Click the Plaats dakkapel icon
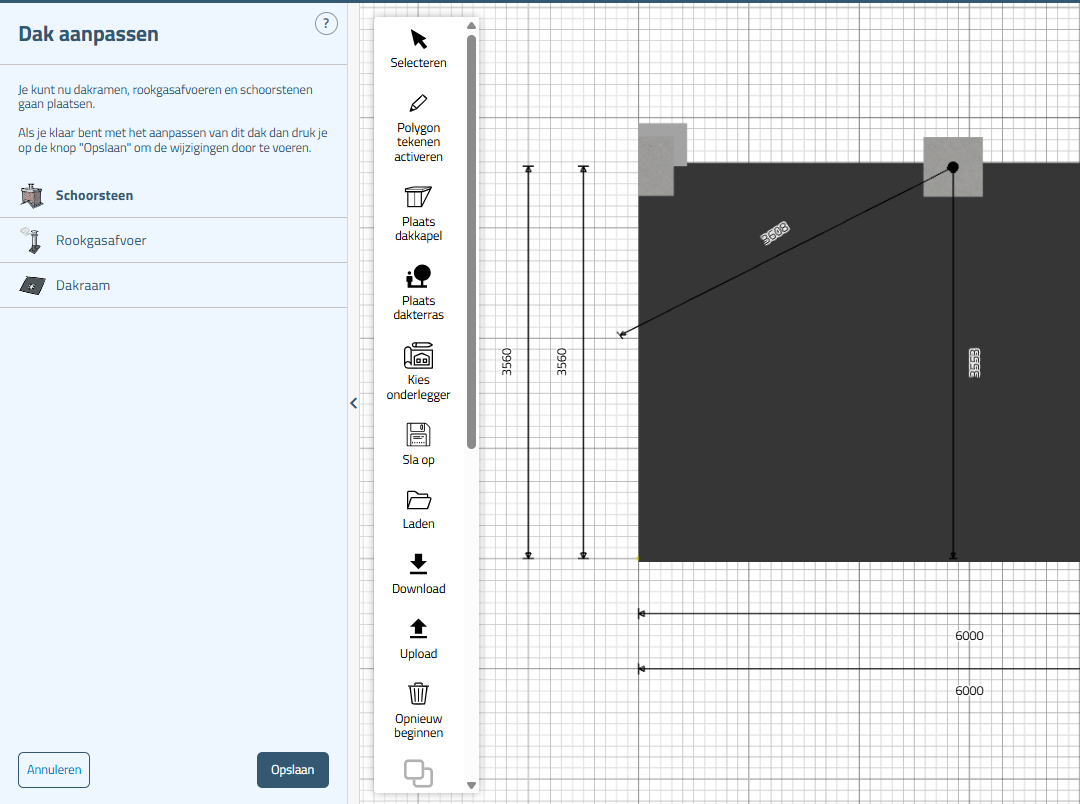 click(x=418, y=196)
